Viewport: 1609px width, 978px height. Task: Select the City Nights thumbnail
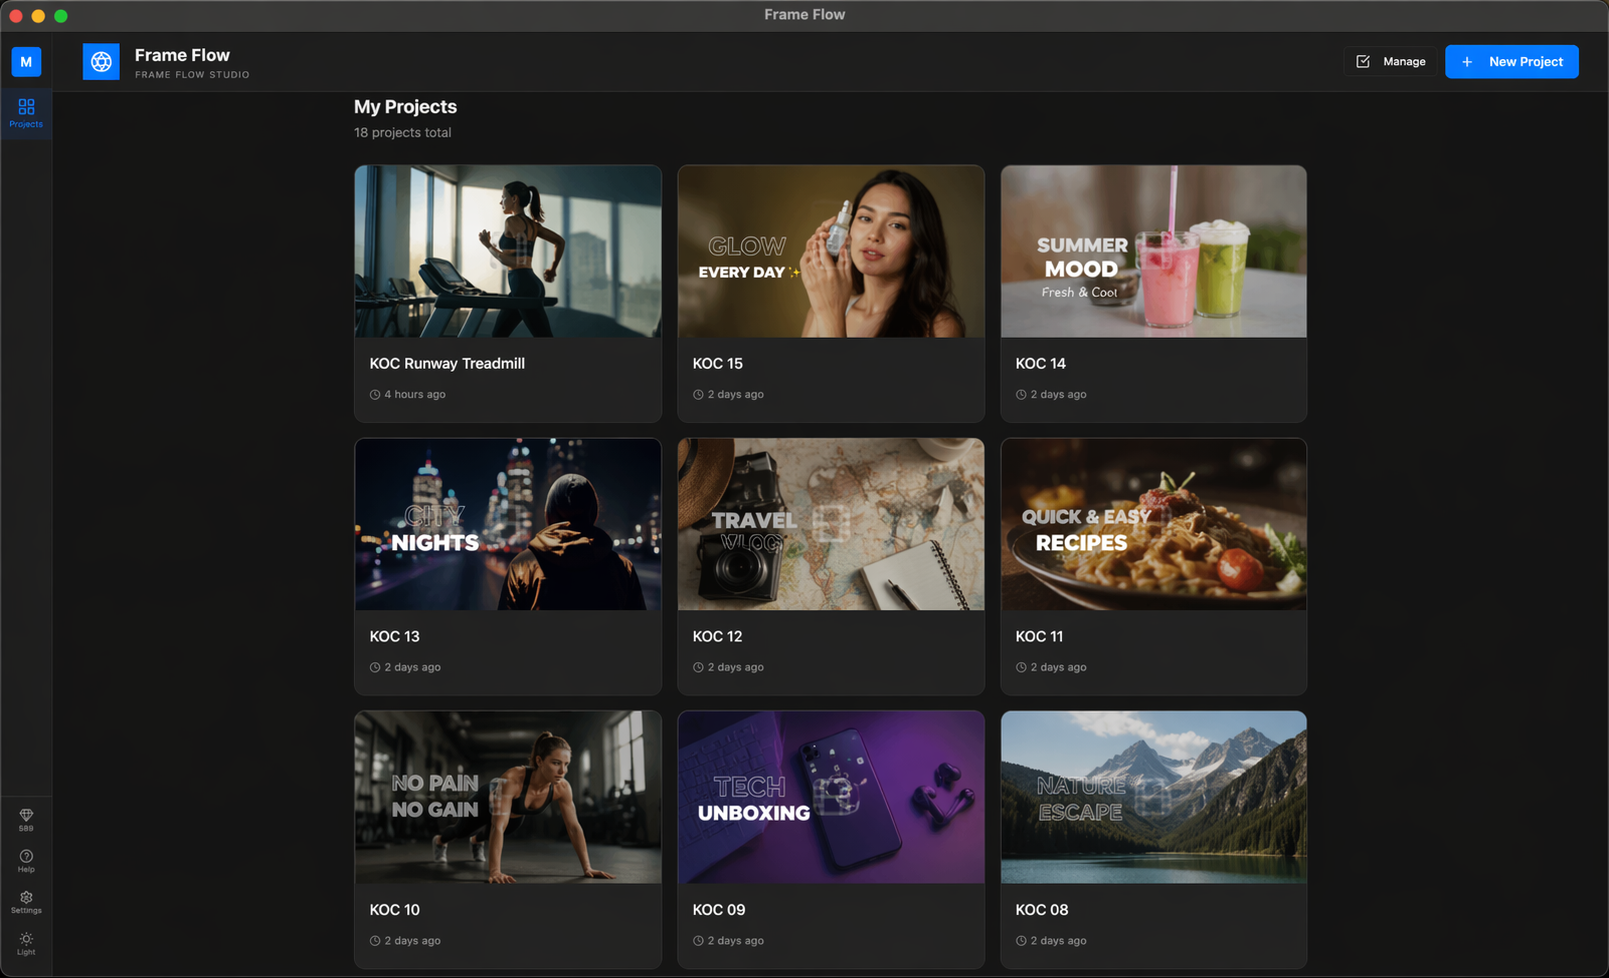(508, 525)
